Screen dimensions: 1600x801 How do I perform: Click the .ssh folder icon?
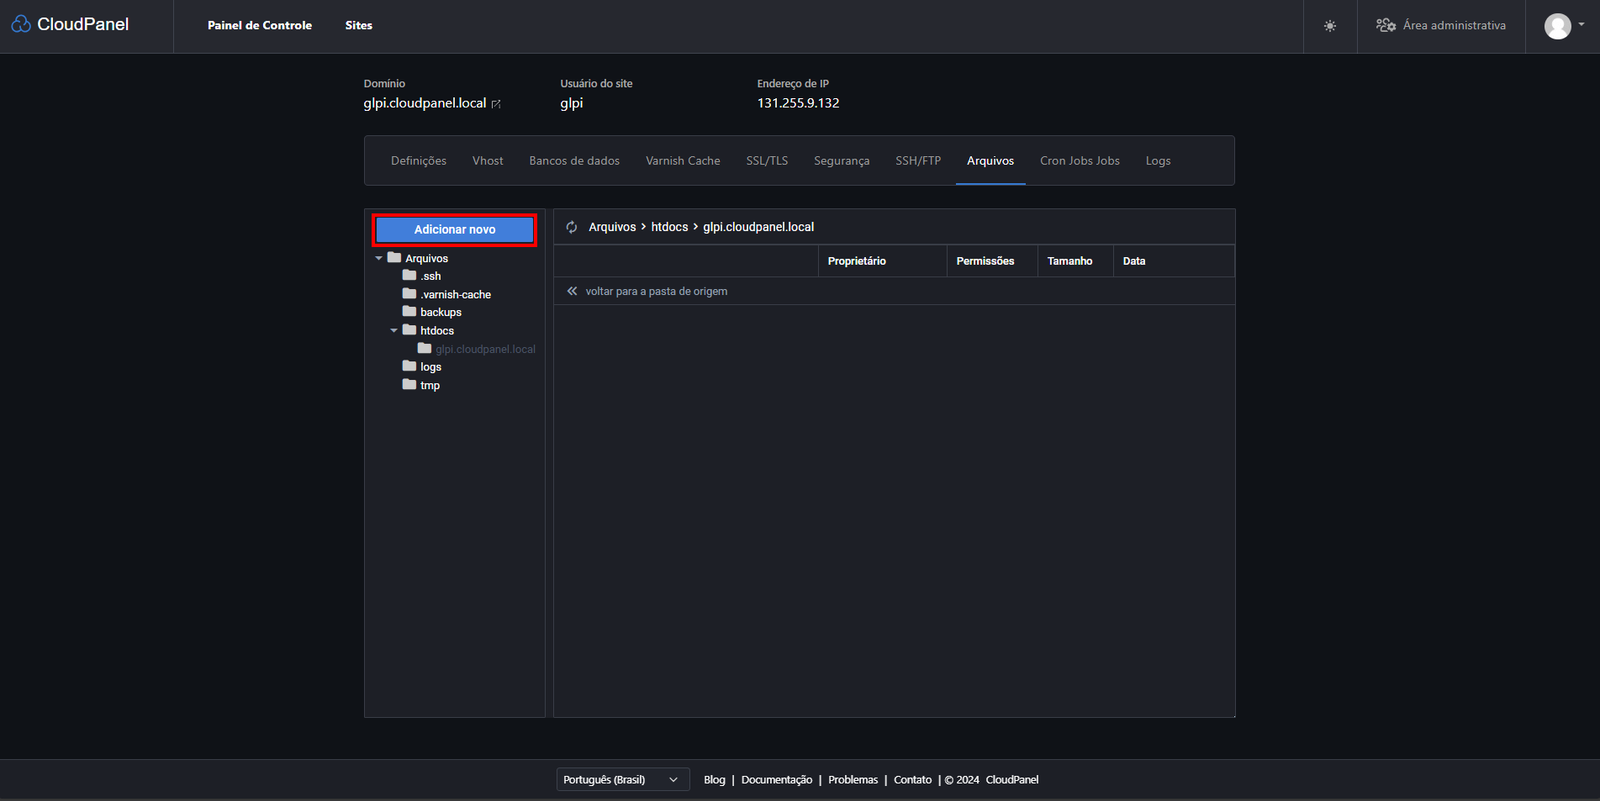410,275
